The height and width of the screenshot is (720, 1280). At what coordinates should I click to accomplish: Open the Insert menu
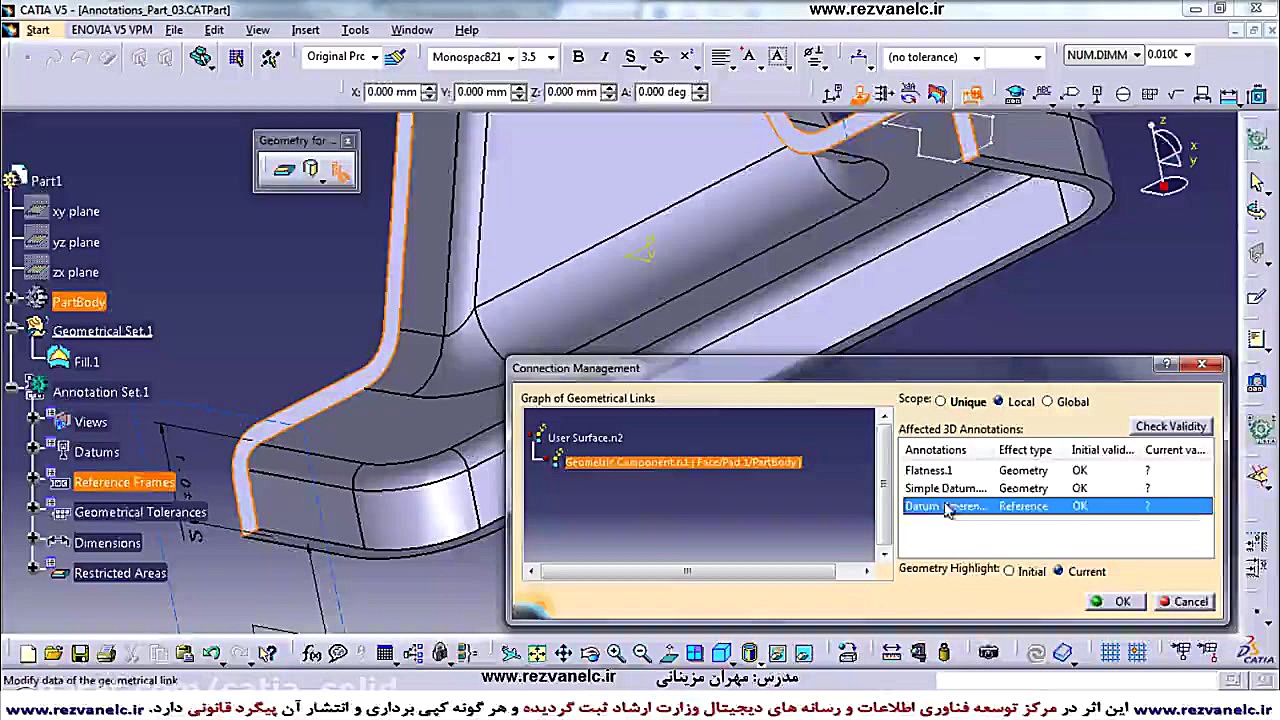pos(305,30)
